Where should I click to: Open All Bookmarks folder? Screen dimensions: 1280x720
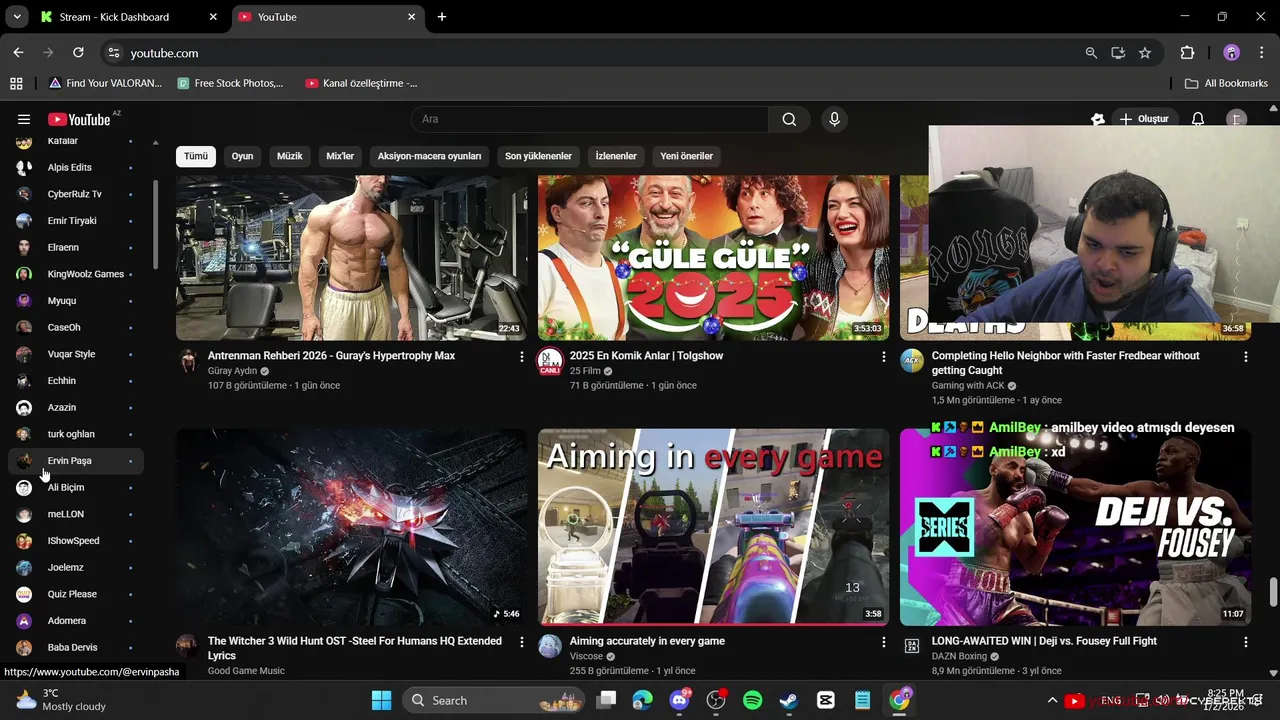pos(1226,83)
